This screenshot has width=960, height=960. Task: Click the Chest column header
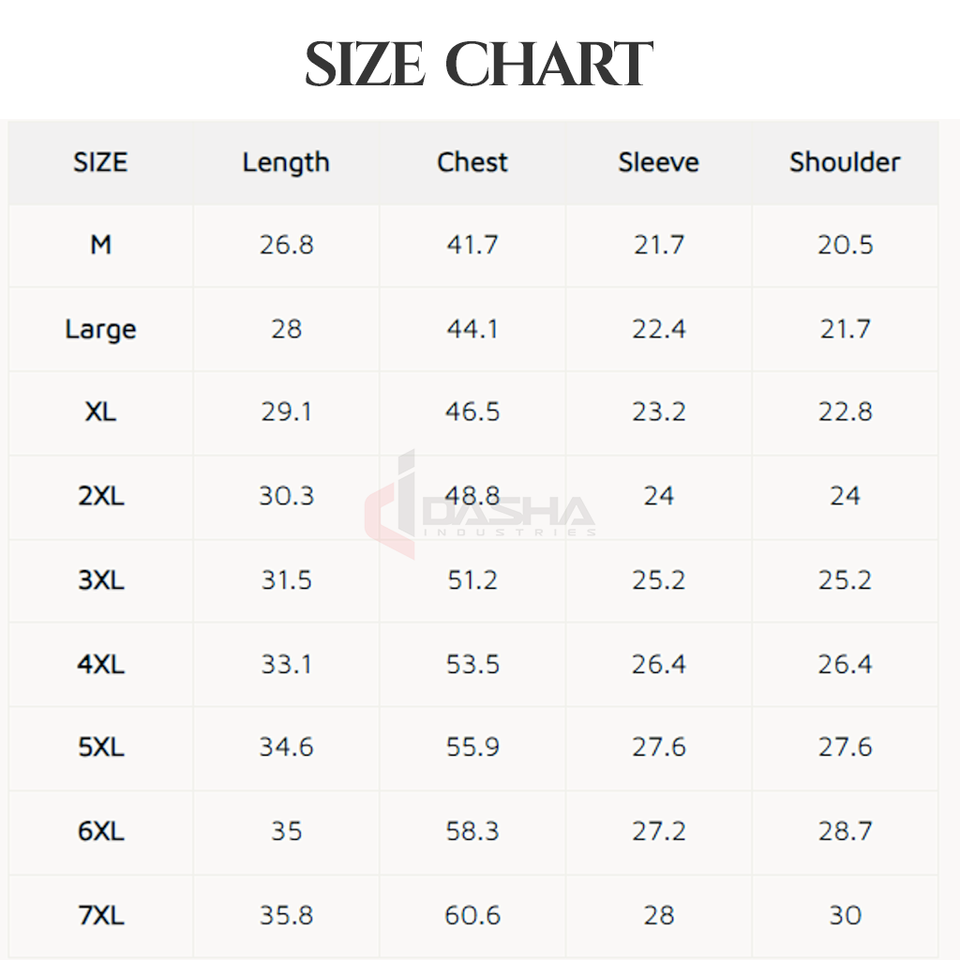click(472, 162)
